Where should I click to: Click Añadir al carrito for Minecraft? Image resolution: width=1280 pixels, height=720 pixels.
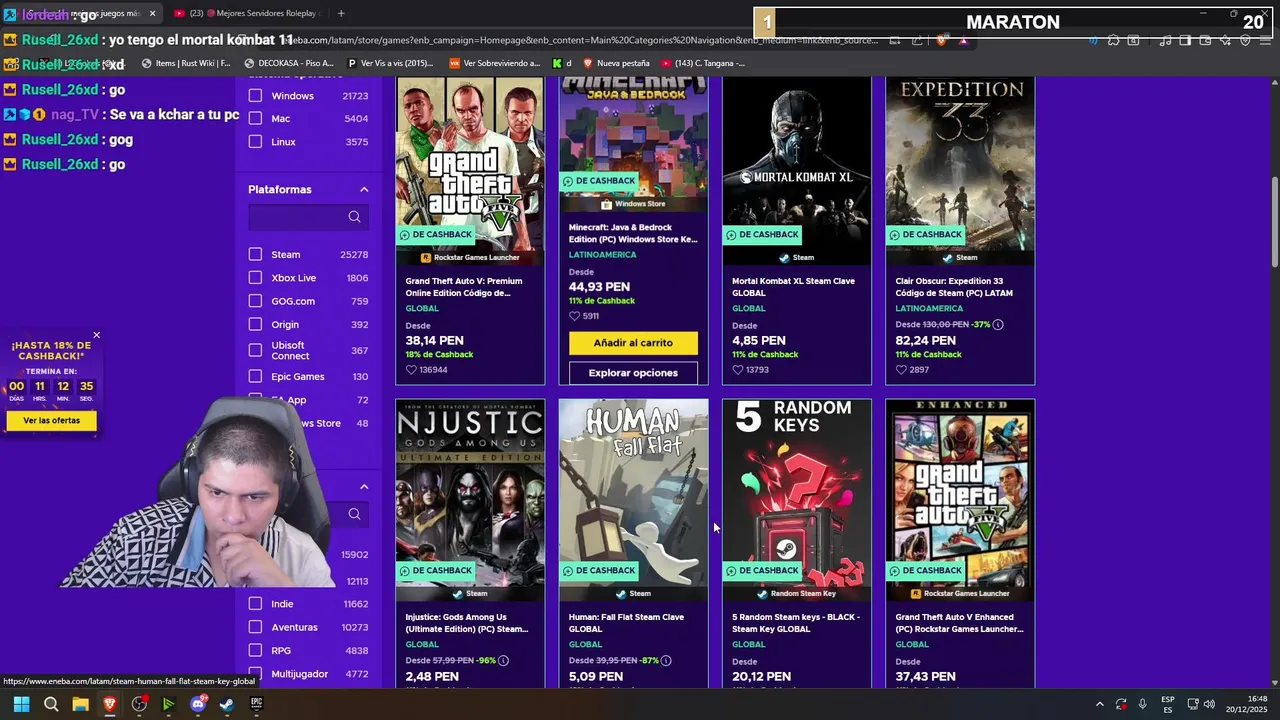633,343
